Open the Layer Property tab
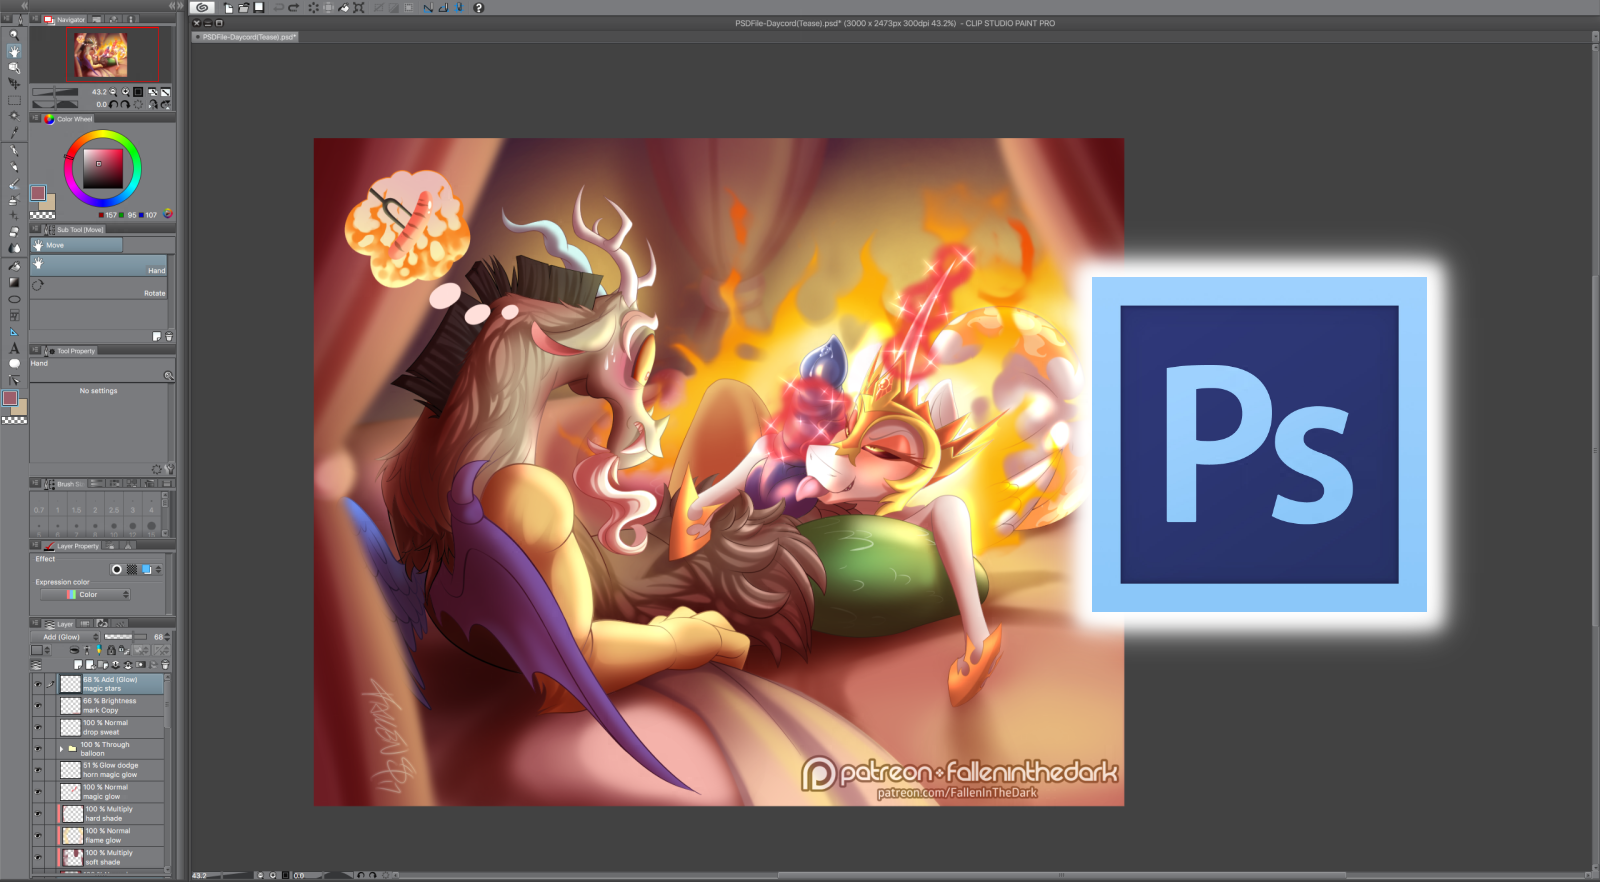1600x882 pixels. click(x=72, y=545)
